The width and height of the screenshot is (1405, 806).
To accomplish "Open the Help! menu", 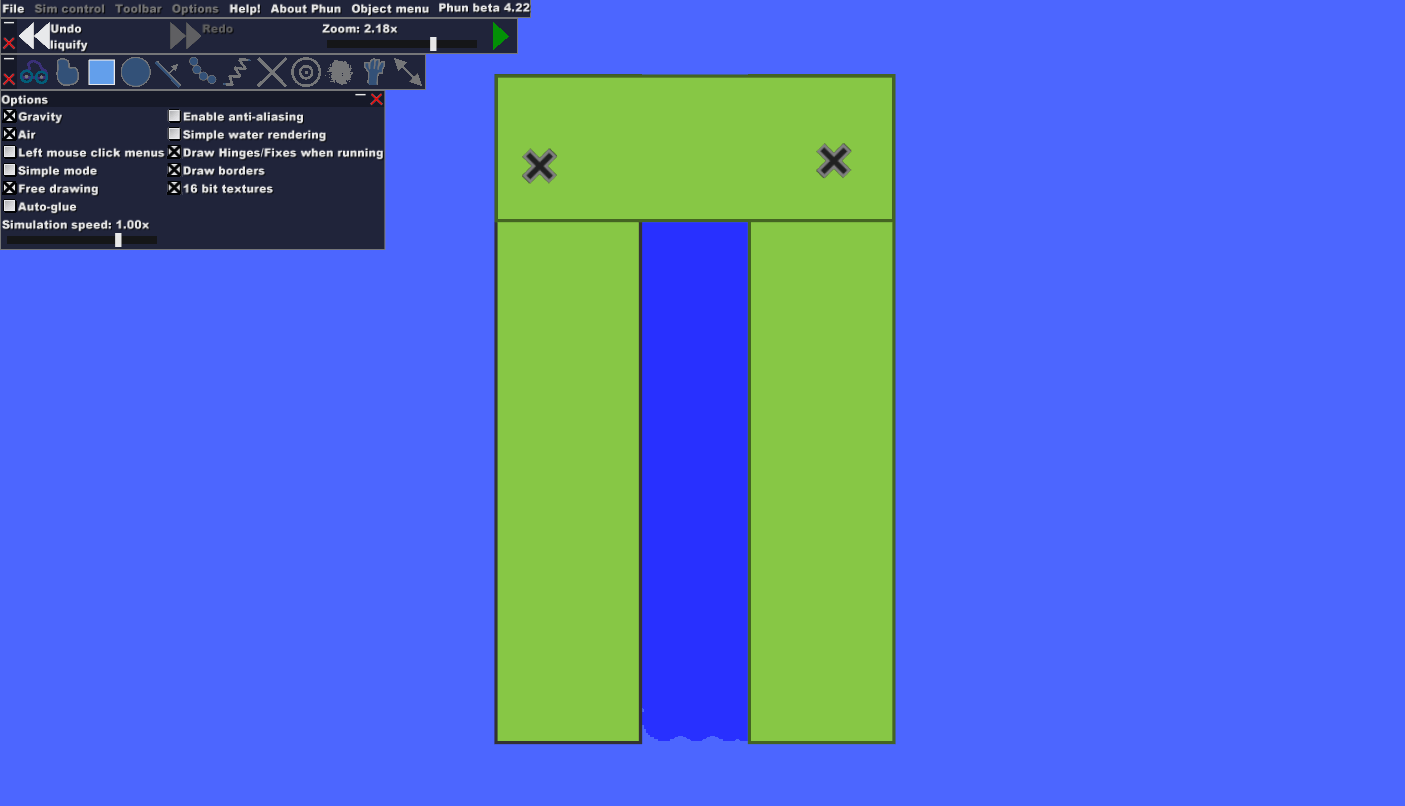I will click(x=245, y=8).
